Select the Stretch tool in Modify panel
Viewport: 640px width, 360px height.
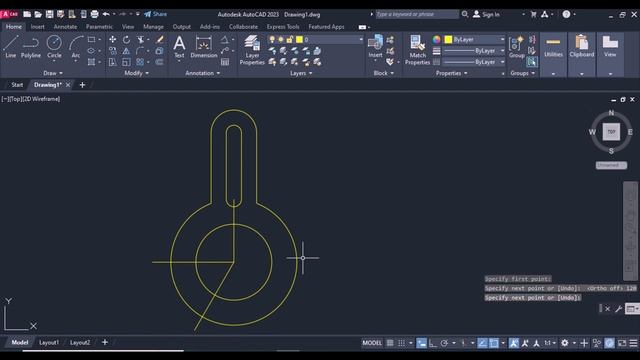pos(112,62)
